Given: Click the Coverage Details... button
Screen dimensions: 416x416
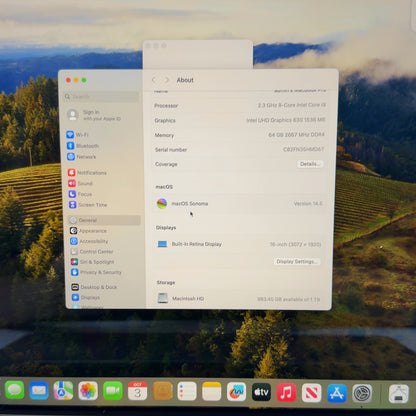Looking at the screenshot, I should 310,164.
